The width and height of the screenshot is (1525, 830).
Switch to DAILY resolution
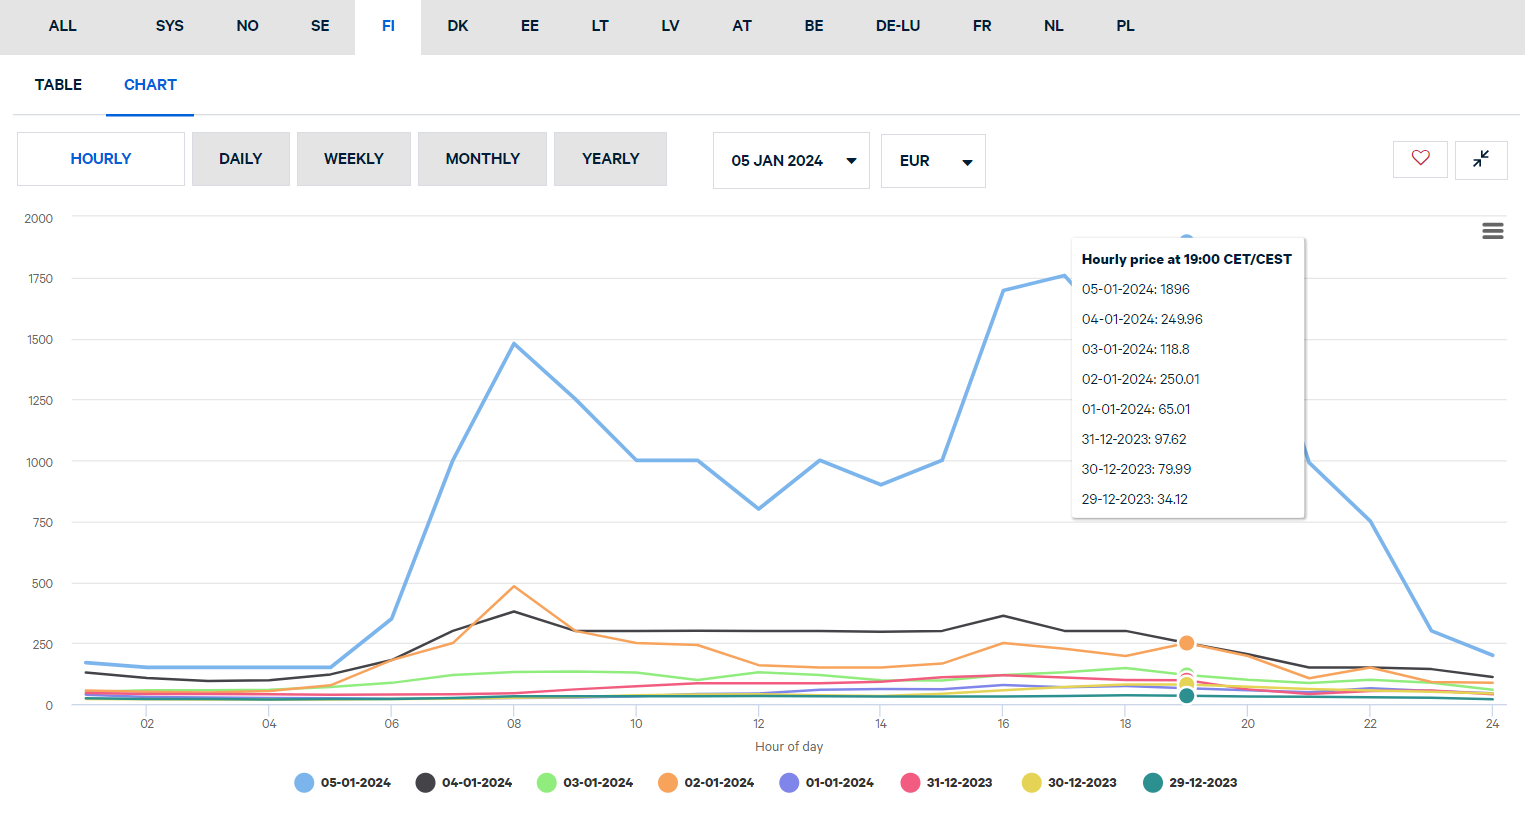point(241,159)
